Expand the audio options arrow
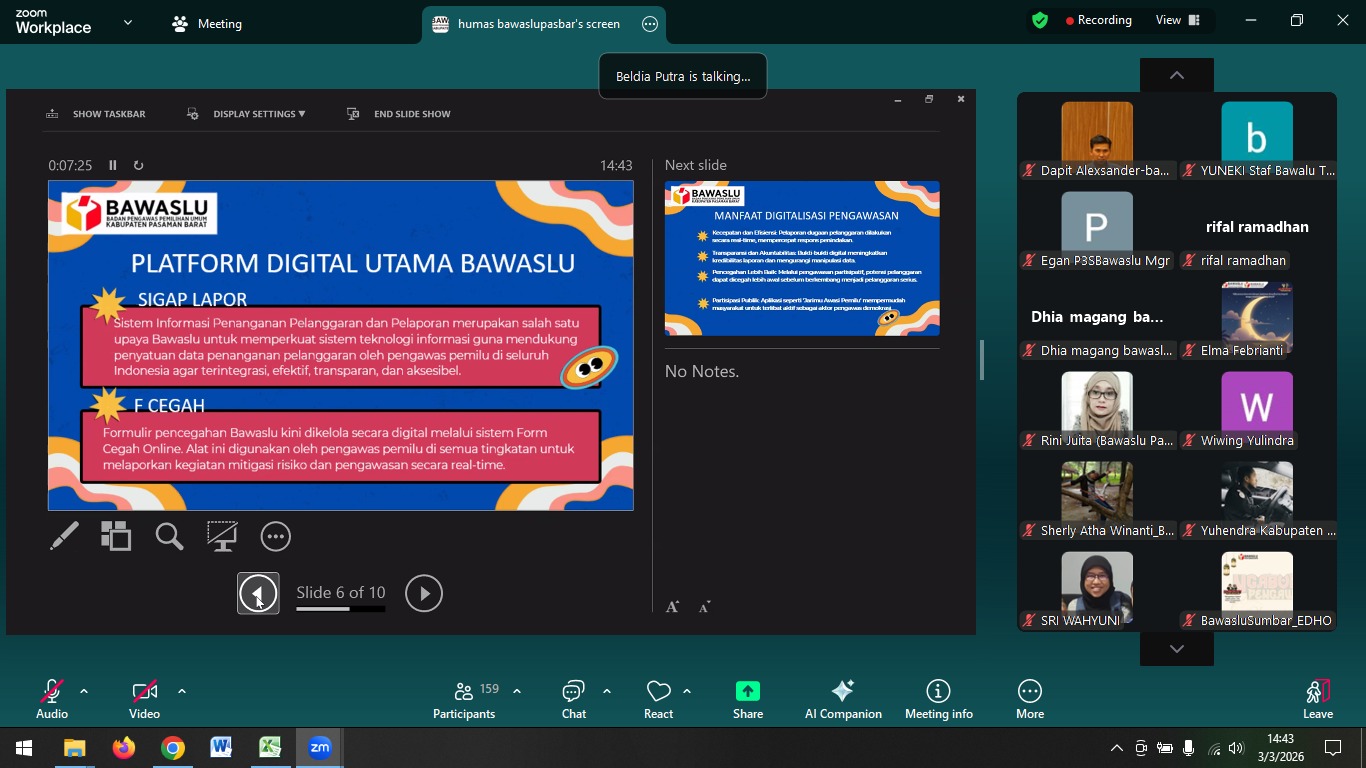 tap(84, 691)
